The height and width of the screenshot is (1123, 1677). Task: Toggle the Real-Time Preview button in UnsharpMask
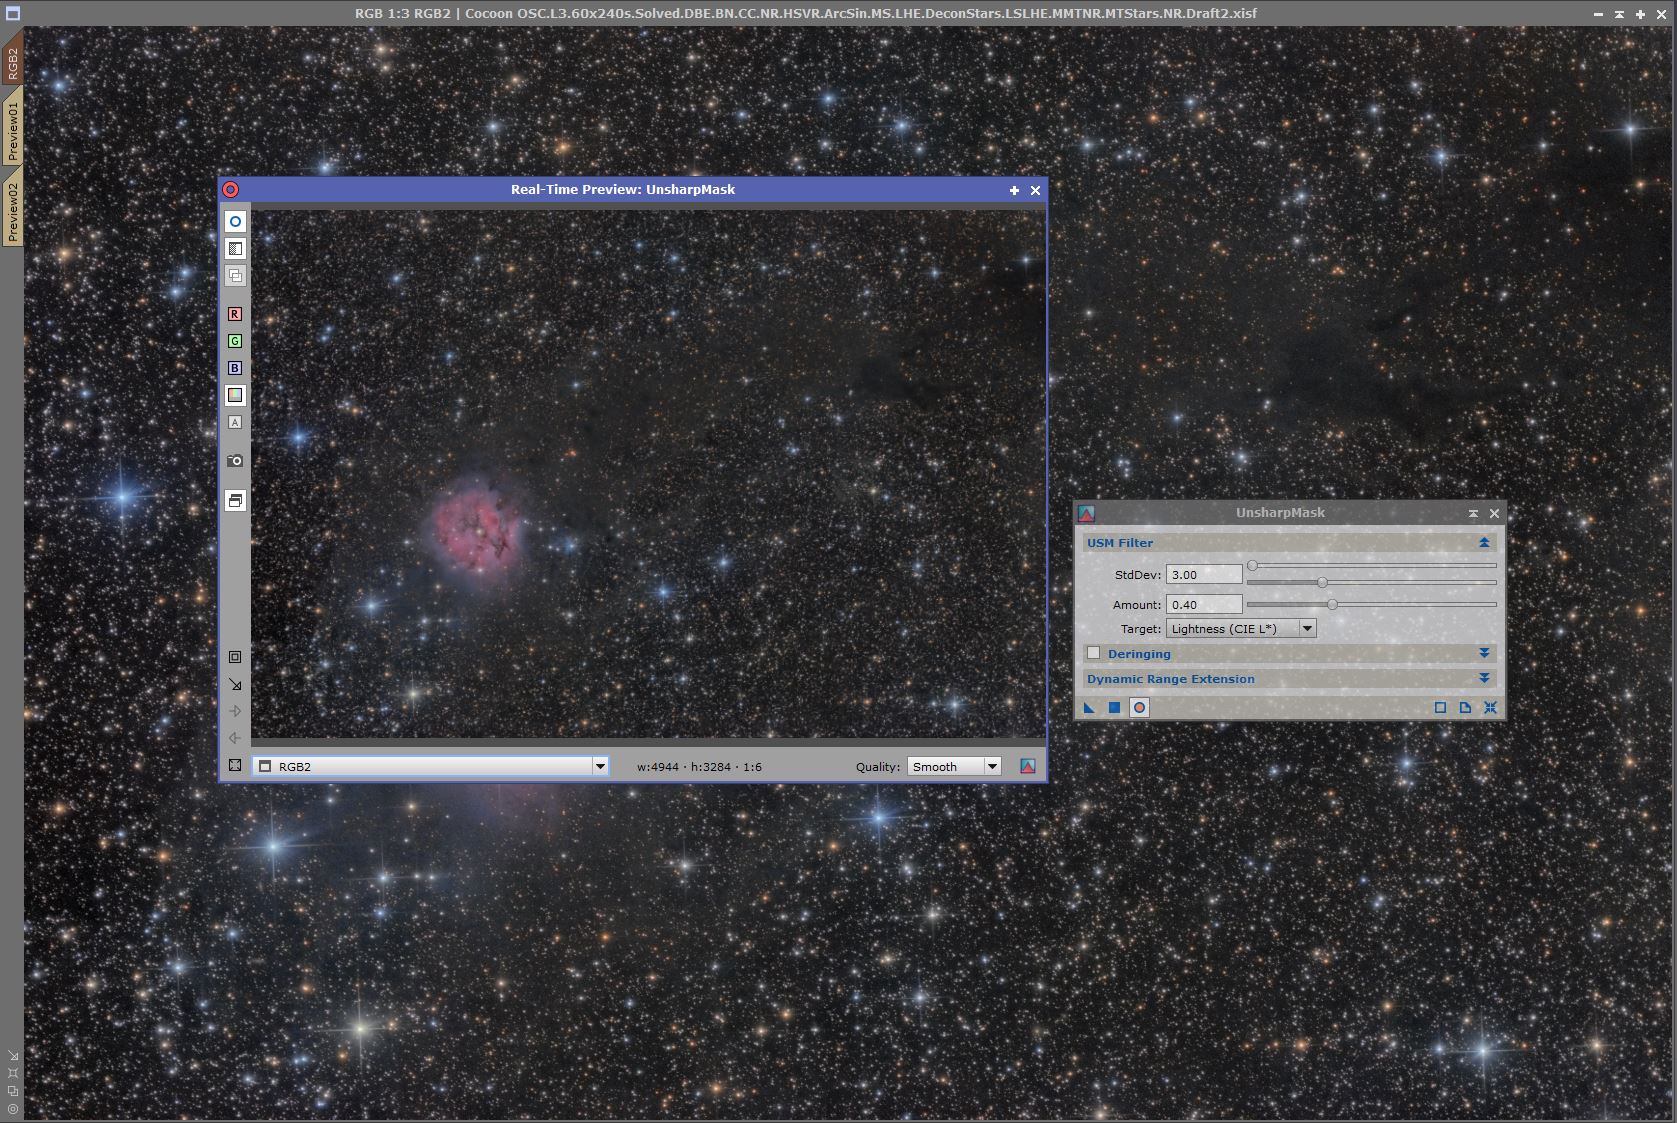1139,708
